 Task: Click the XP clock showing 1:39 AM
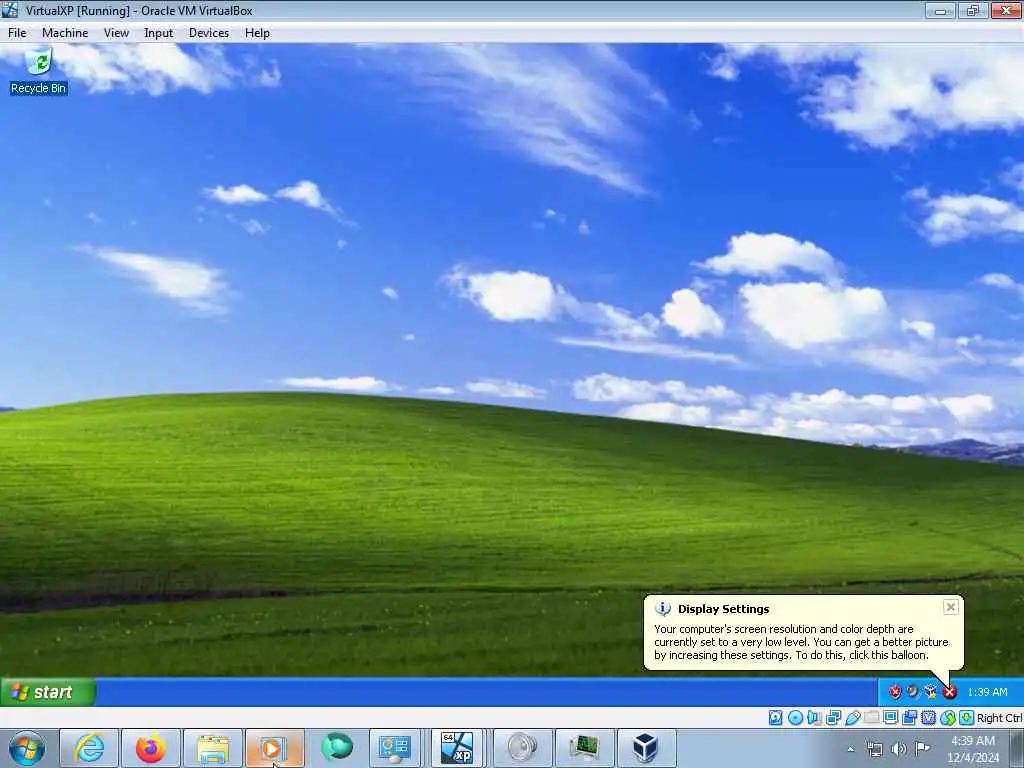coord(987,692)
